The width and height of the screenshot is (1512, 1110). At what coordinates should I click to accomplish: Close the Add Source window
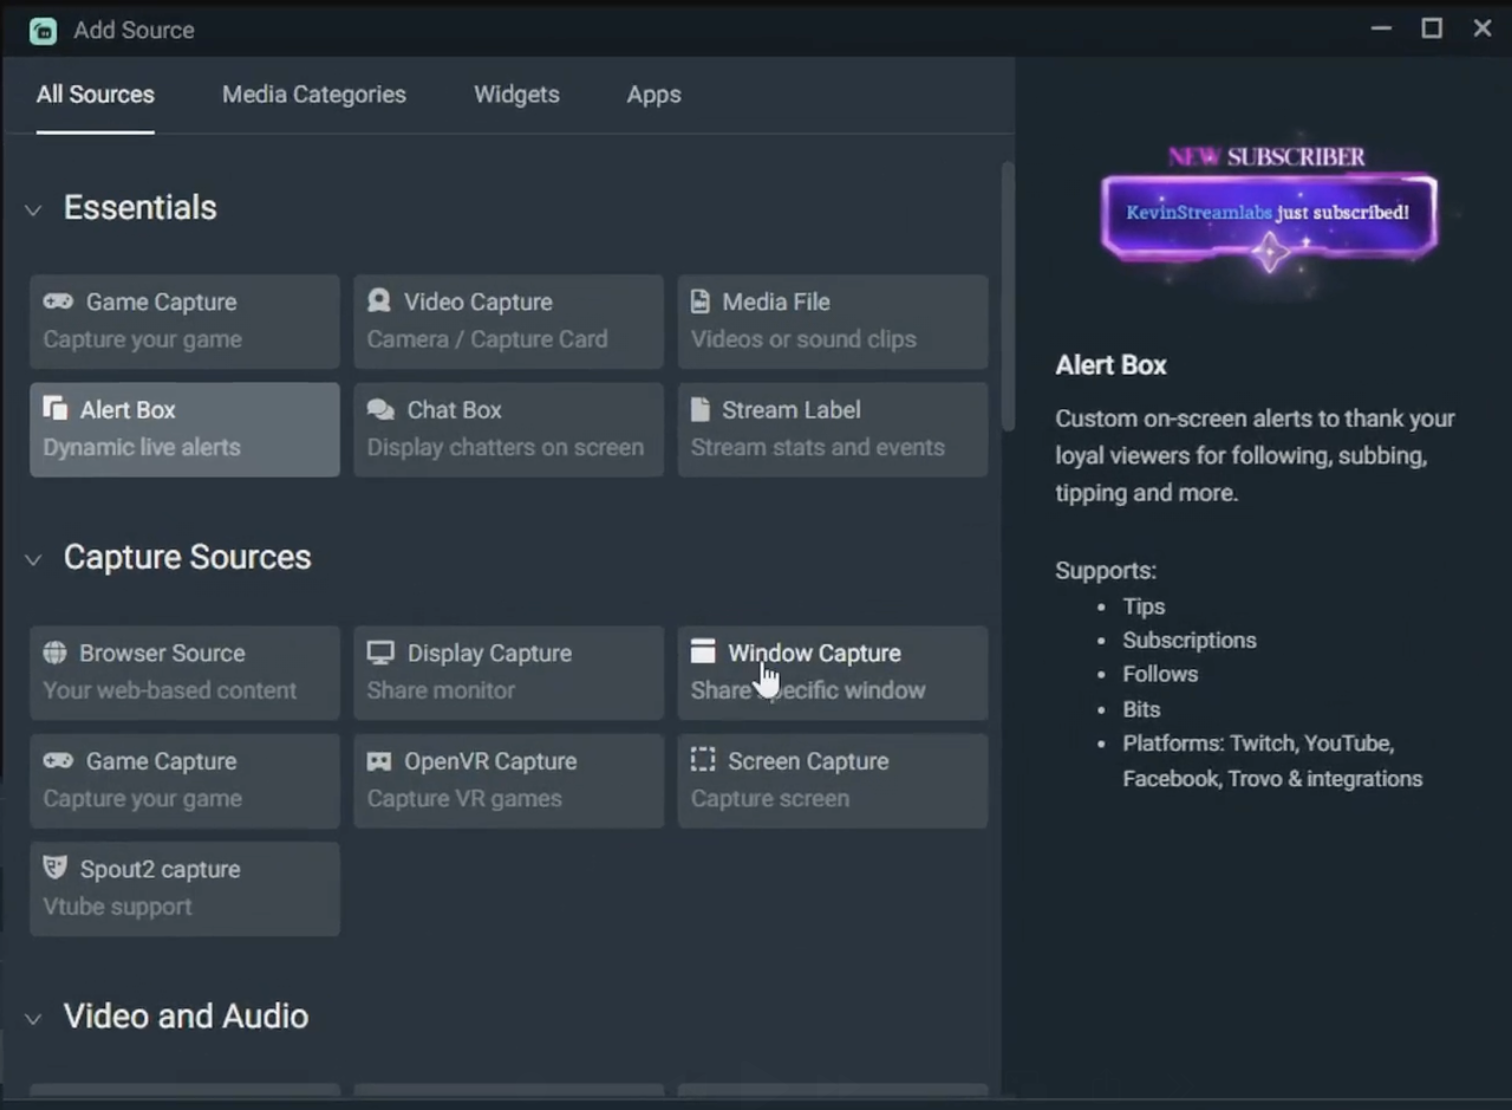coord(1482,29)
